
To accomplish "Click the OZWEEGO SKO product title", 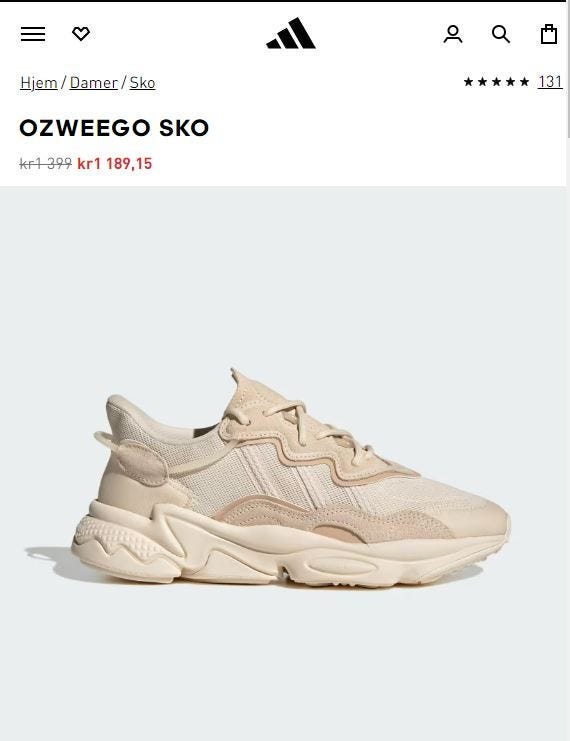I will 114,128.
